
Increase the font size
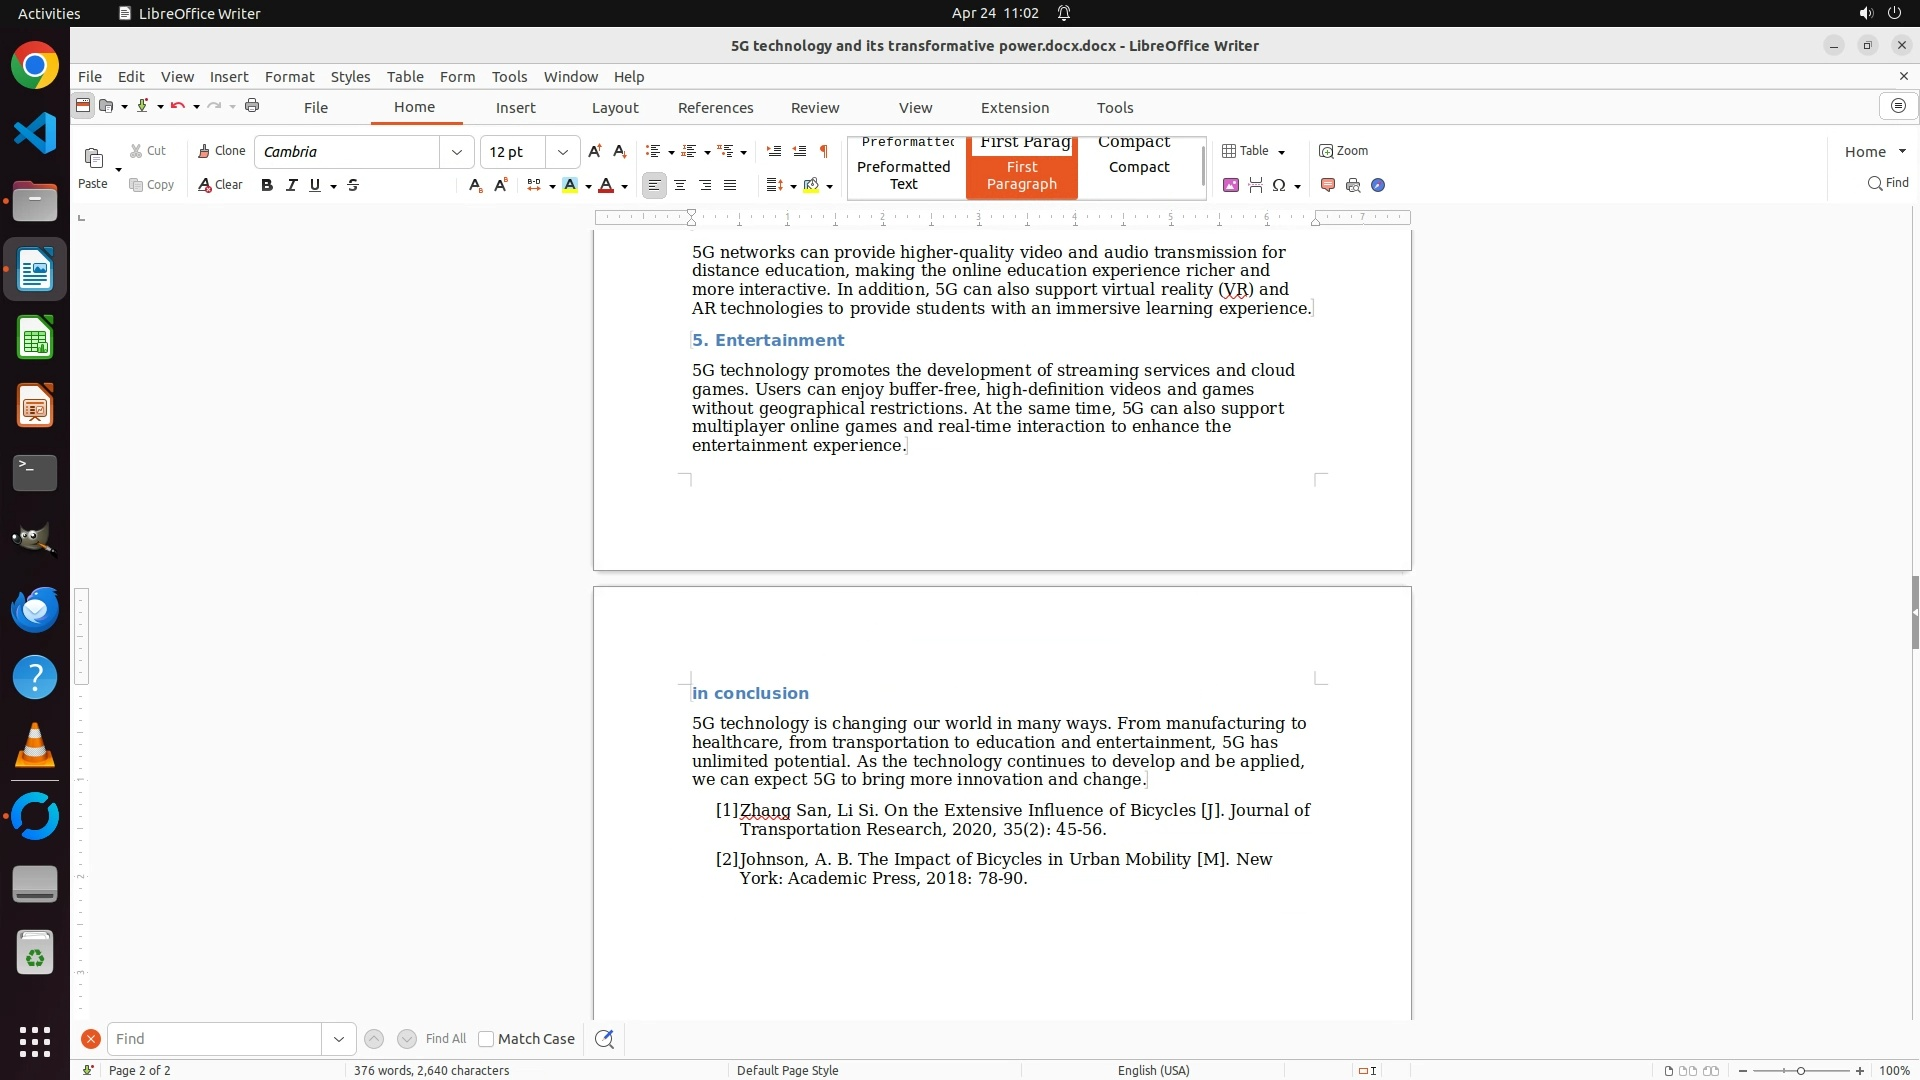coord(595,151)
